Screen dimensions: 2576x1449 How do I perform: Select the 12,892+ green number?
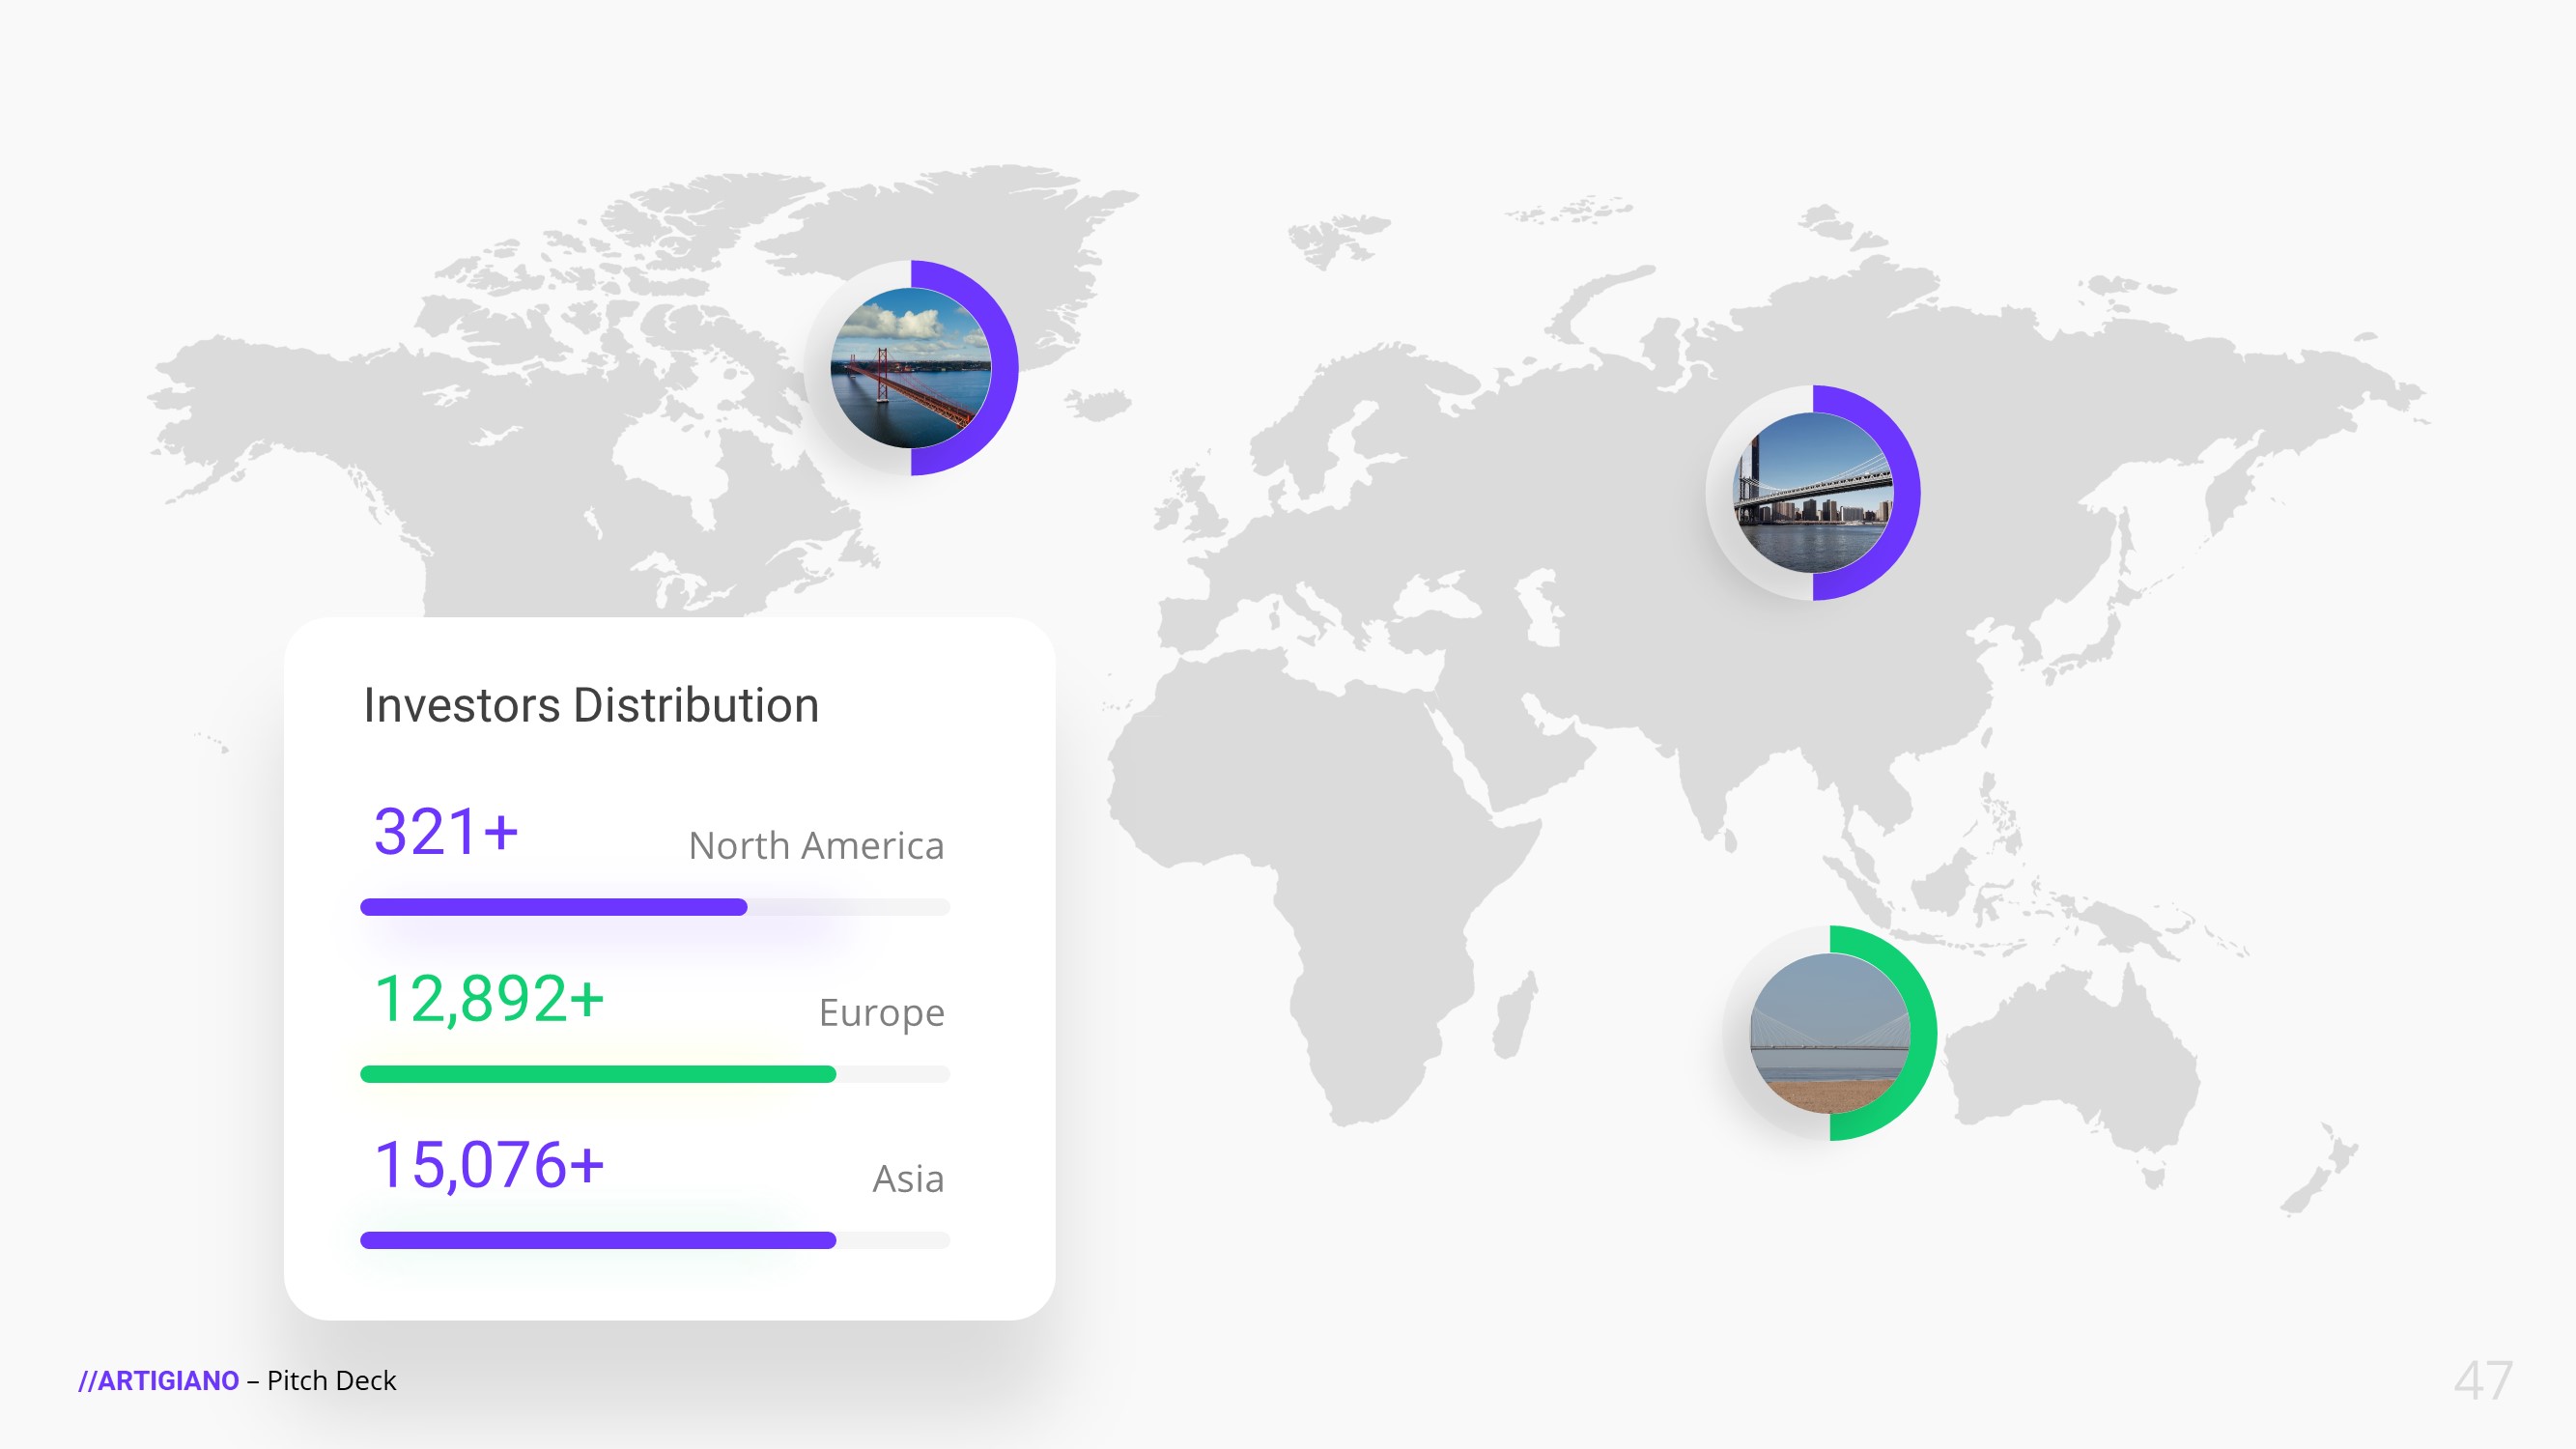point(489,999)
